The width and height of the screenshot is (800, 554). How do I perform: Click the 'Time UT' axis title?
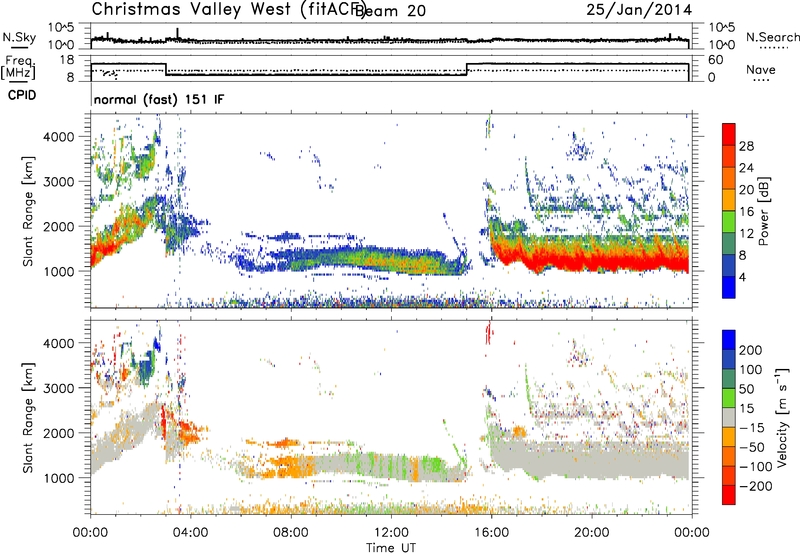391,548
